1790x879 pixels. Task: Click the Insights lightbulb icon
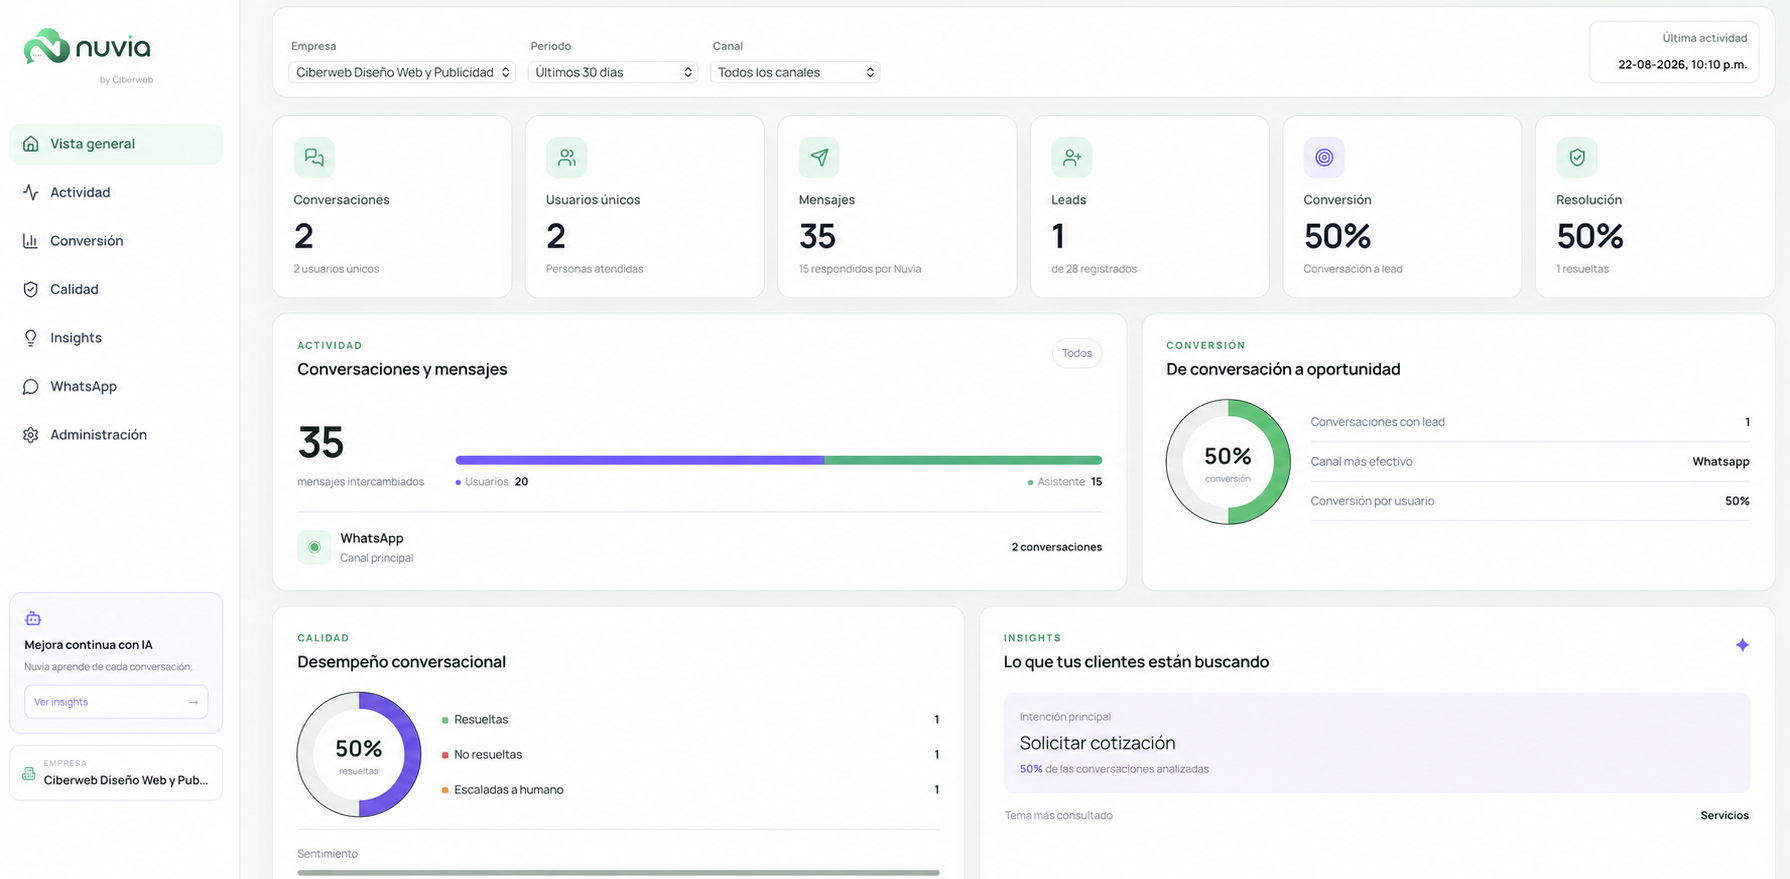pos(31,338)
